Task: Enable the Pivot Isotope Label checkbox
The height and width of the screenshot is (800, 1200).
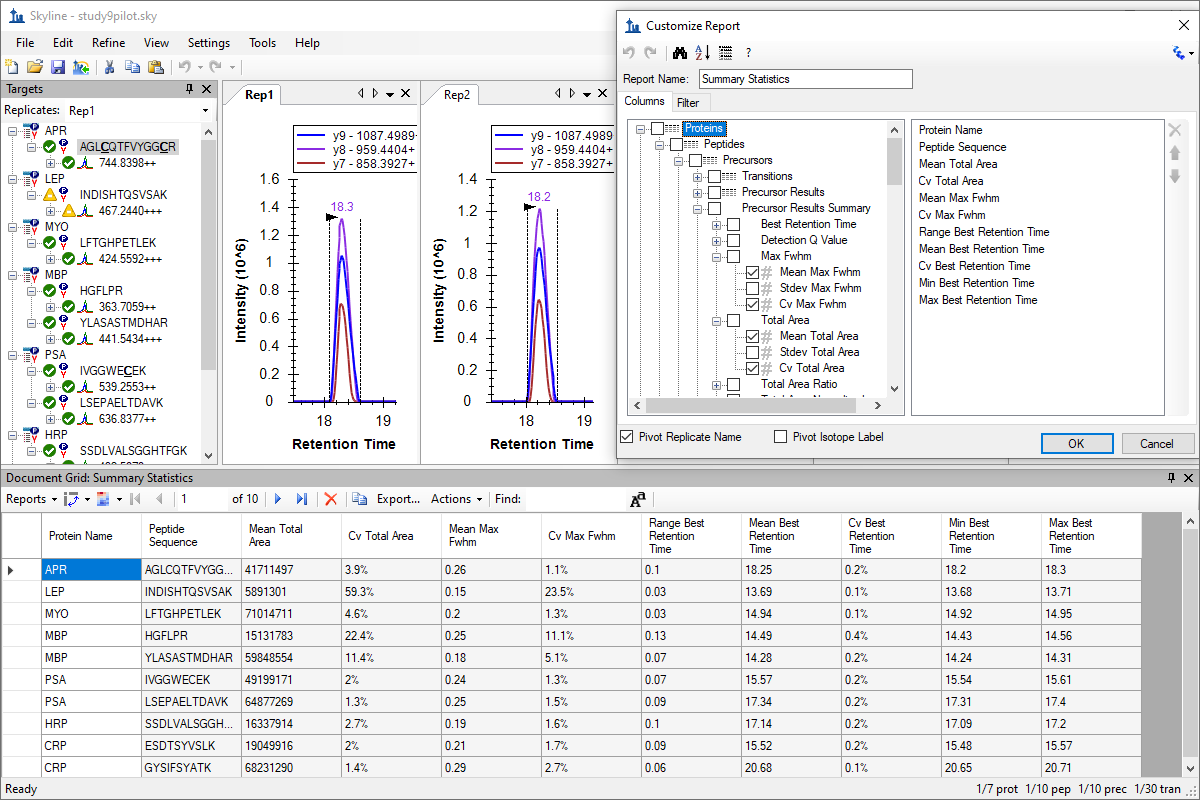Action: coord(781,437)
